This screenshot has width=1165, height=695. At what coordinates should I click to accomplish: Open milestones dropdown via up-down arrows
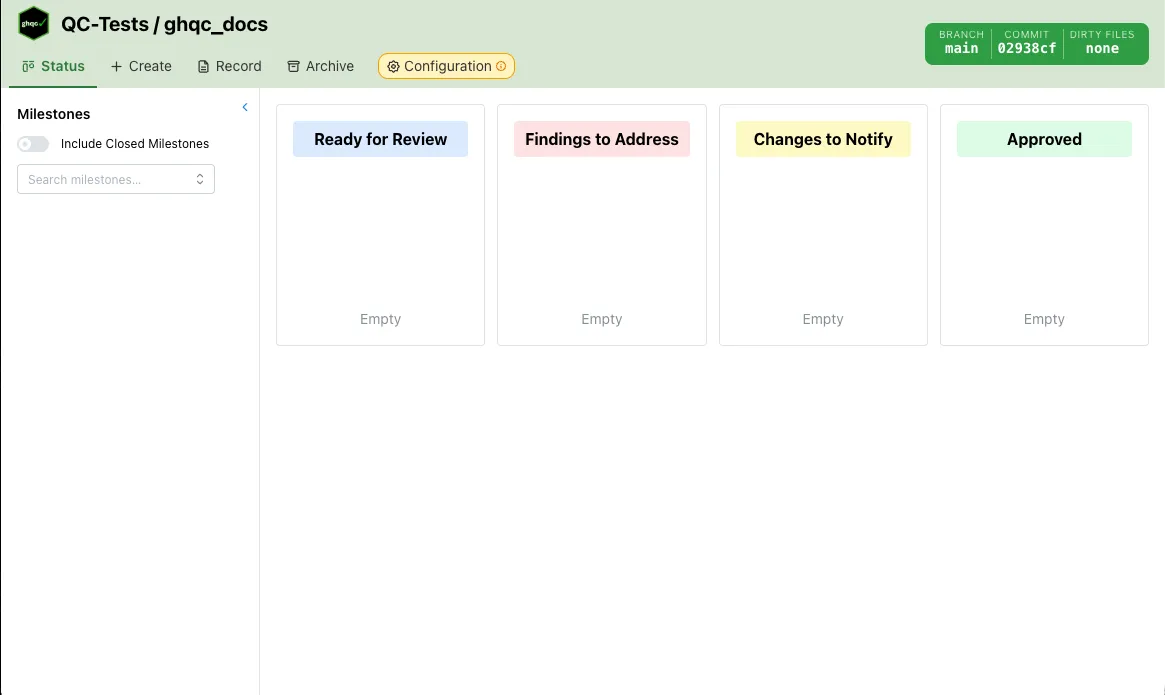pyautogui.click(x=200, y=180)
